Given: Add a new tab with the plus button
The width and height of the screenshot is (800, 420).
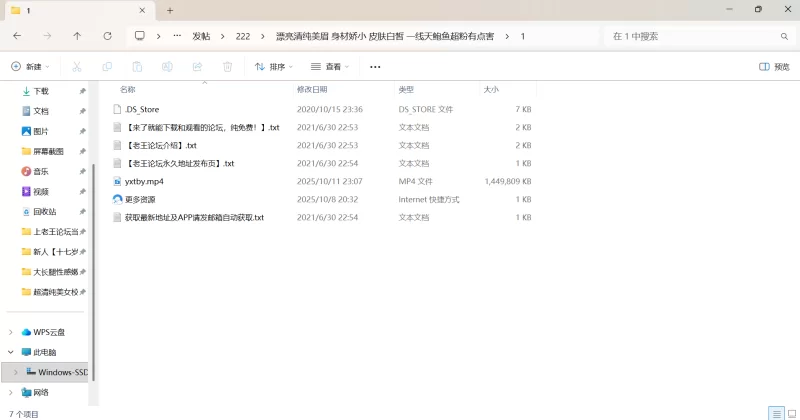Looking at the screenshot, I should point(170,10).
